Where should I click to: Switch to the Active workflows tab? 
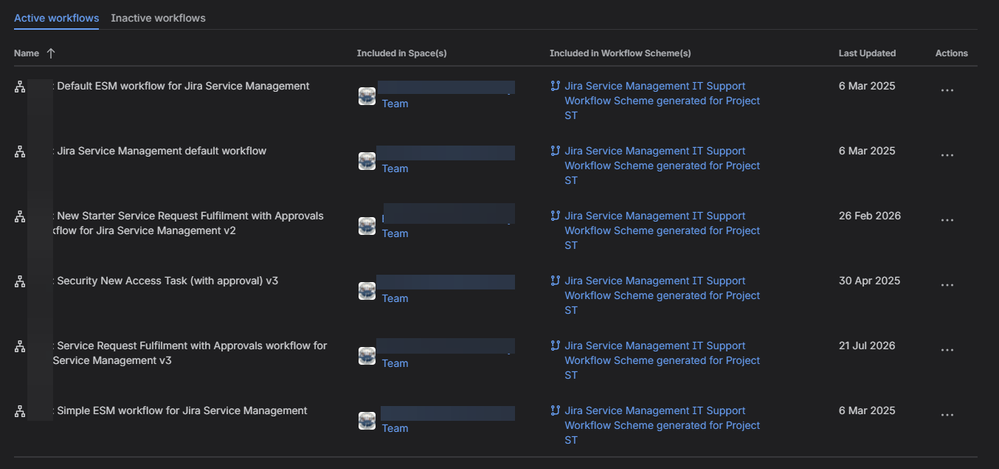[x=56, y=18]
